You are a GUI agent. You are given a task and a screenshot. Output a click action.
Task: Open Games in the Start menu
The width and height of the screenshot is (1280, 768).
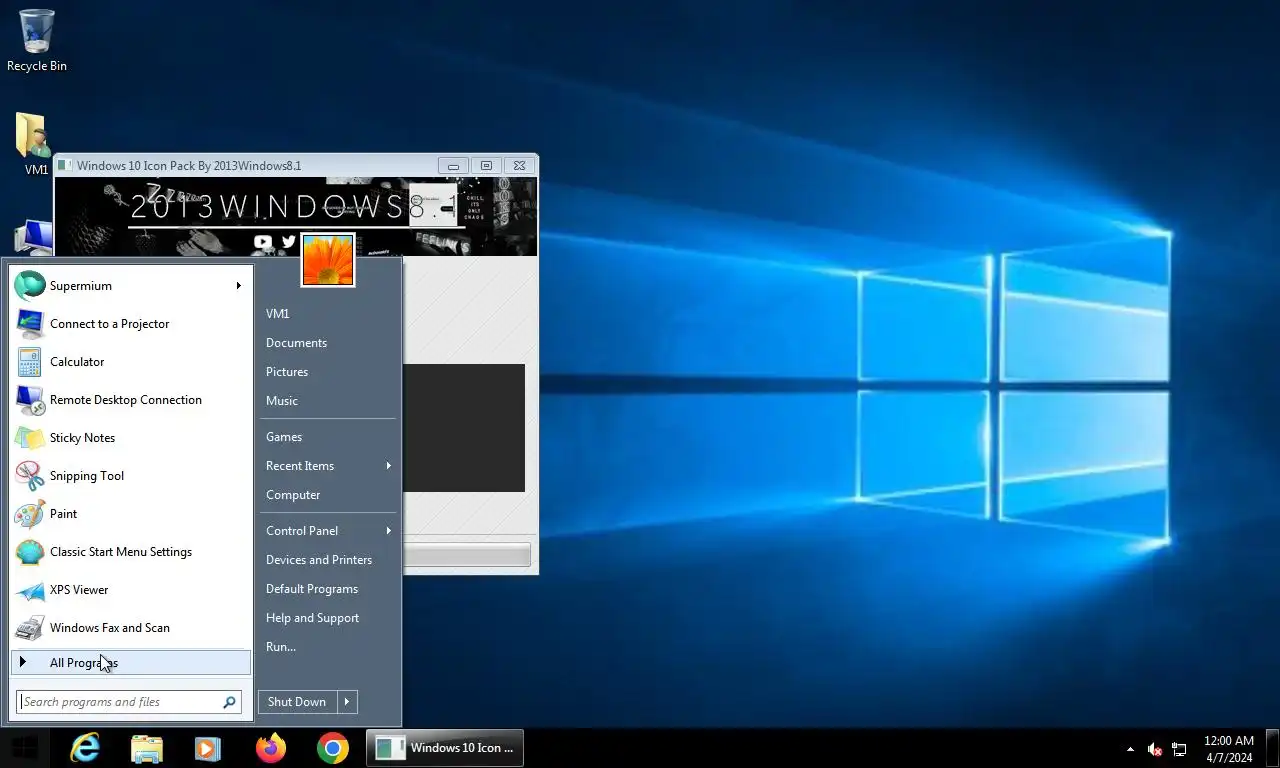point(329,437)
